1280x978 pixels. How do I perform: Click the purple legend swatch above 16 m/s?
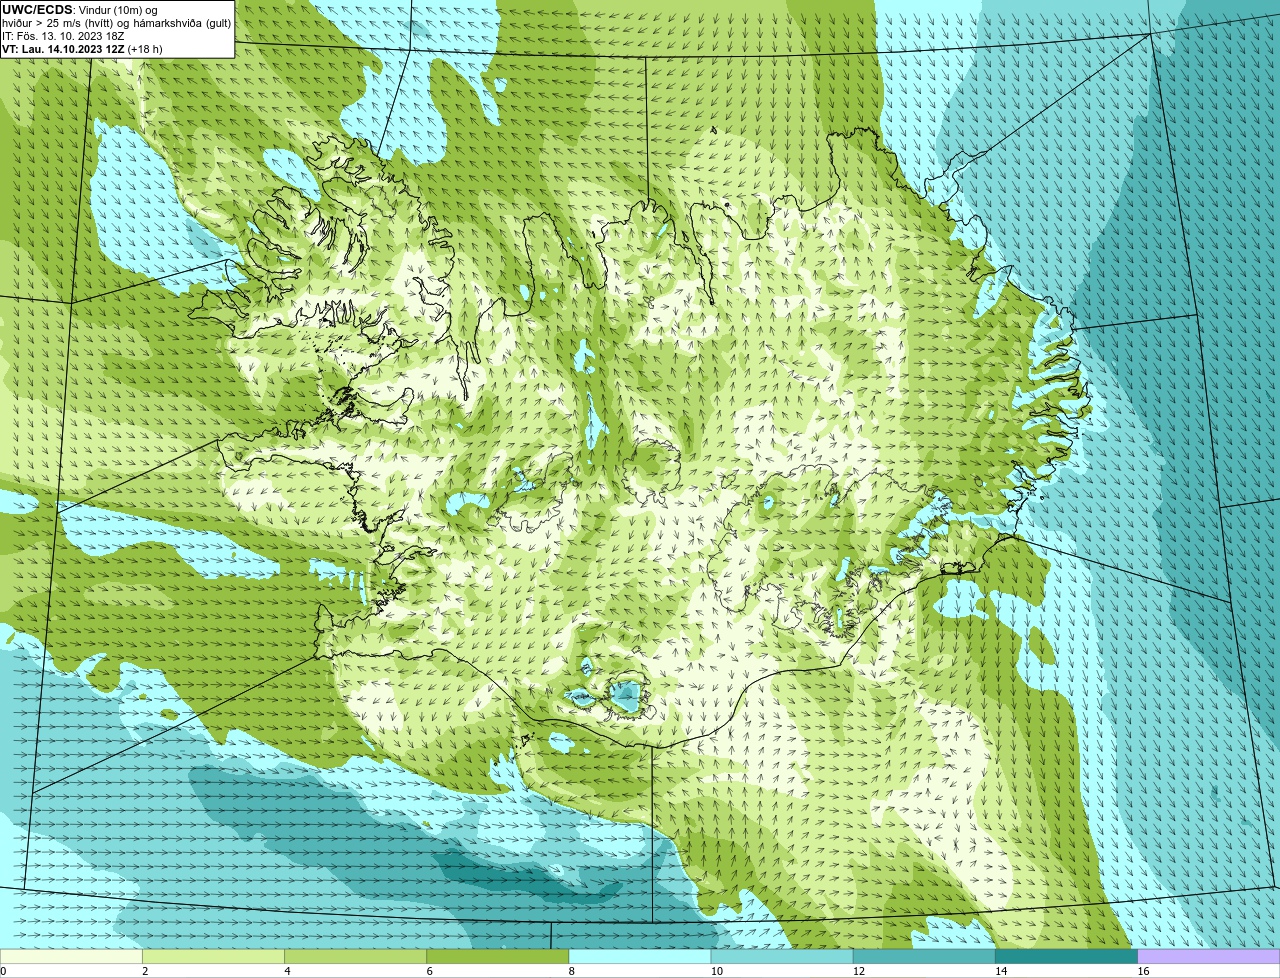[1209, 957]
